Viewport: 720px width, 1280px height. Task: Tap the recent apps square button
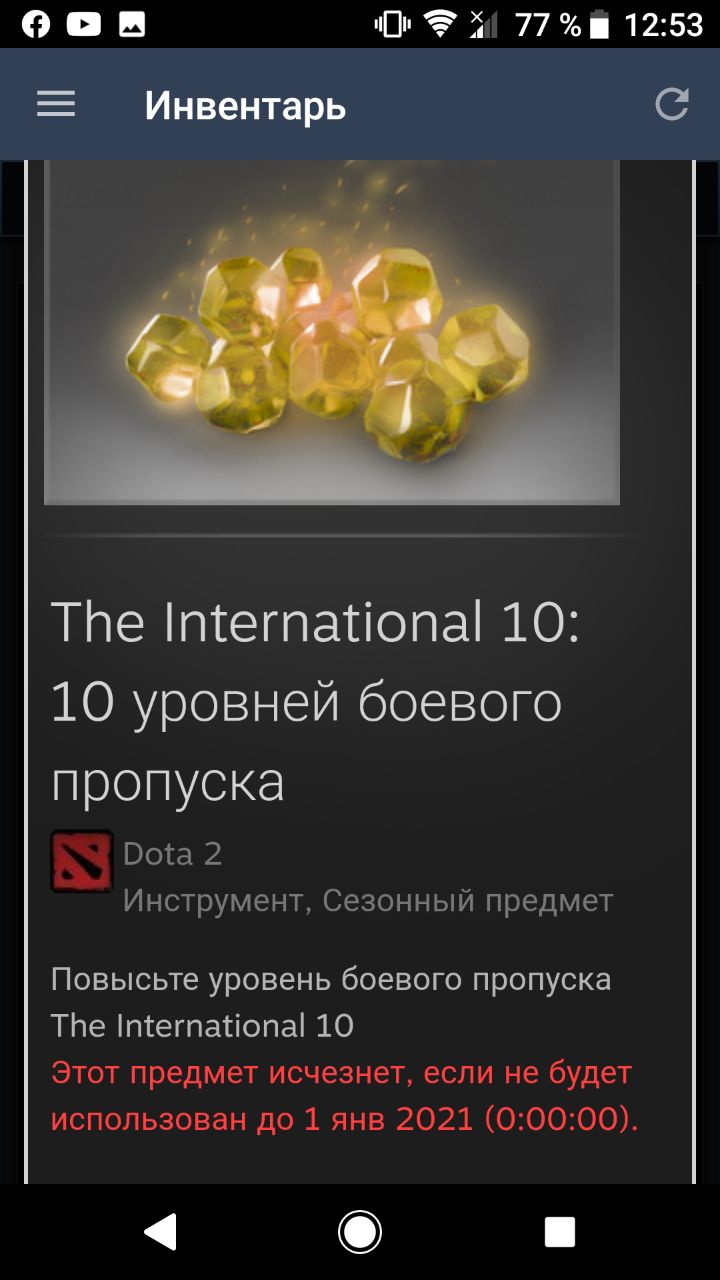[x=559, y=1232]
